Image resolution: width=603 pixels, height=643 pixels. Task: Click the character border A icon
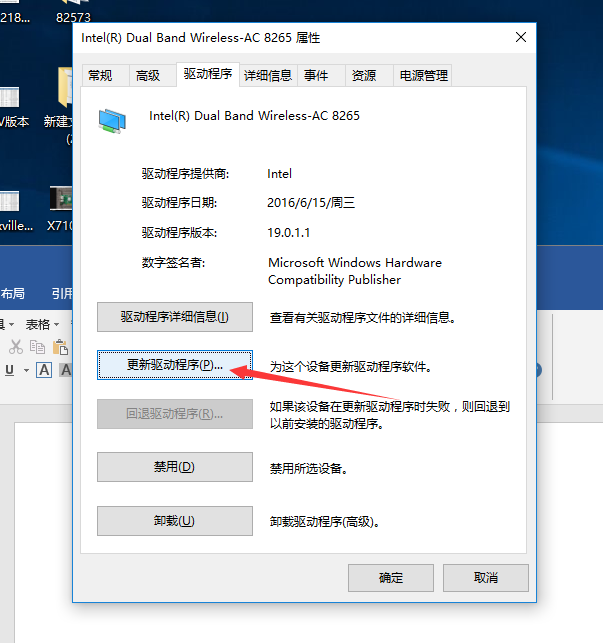click(44, 370)
